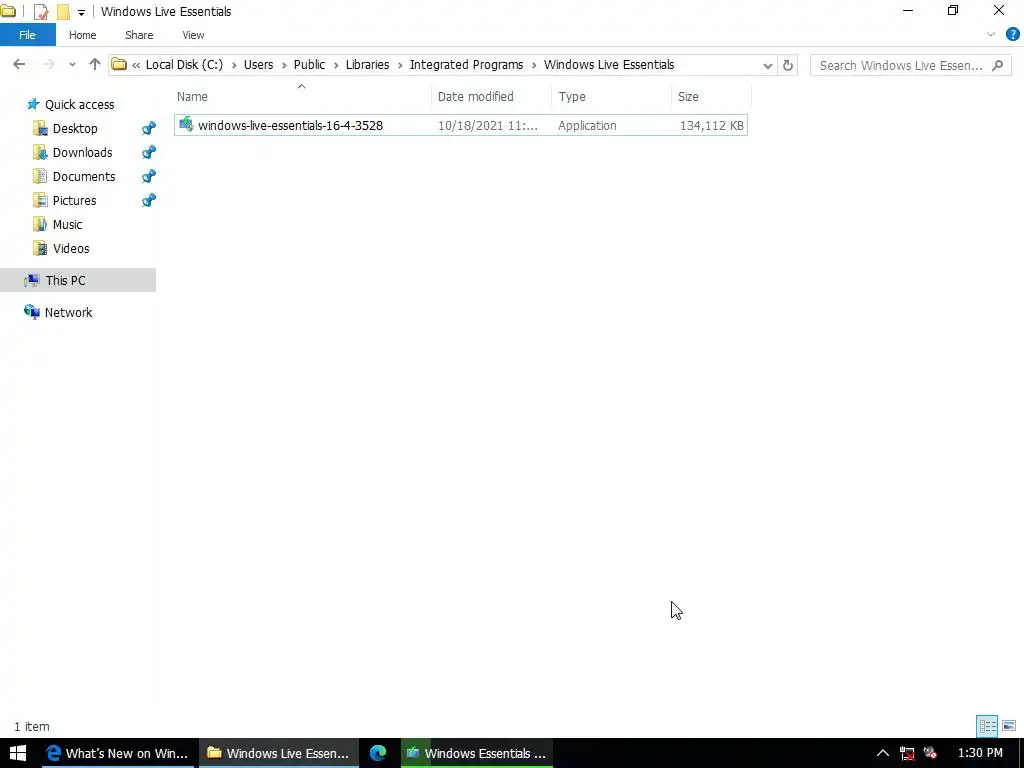Open Desktop in the navigation pane
1024x768 pixels.
[74, 129]
